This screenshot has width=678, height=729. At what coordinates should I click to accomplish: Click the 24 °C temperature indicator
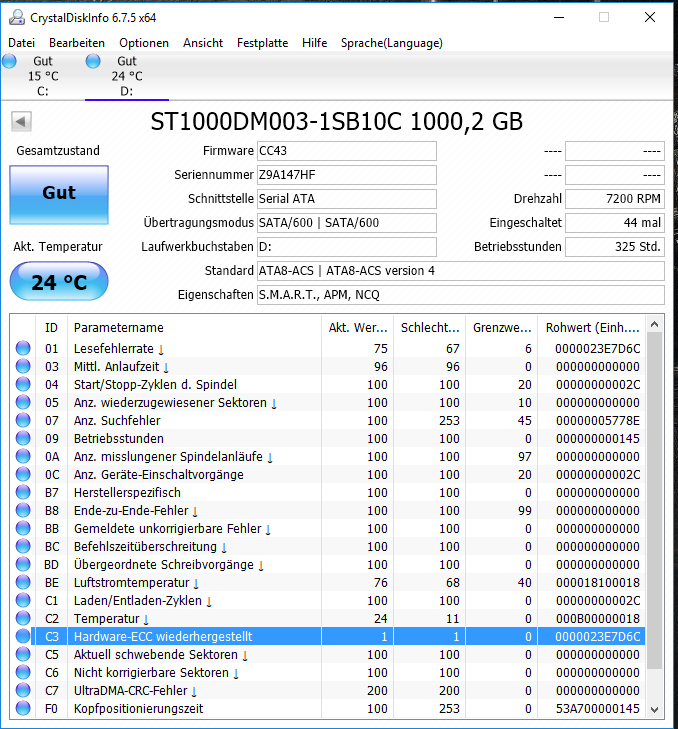point(59,281)
